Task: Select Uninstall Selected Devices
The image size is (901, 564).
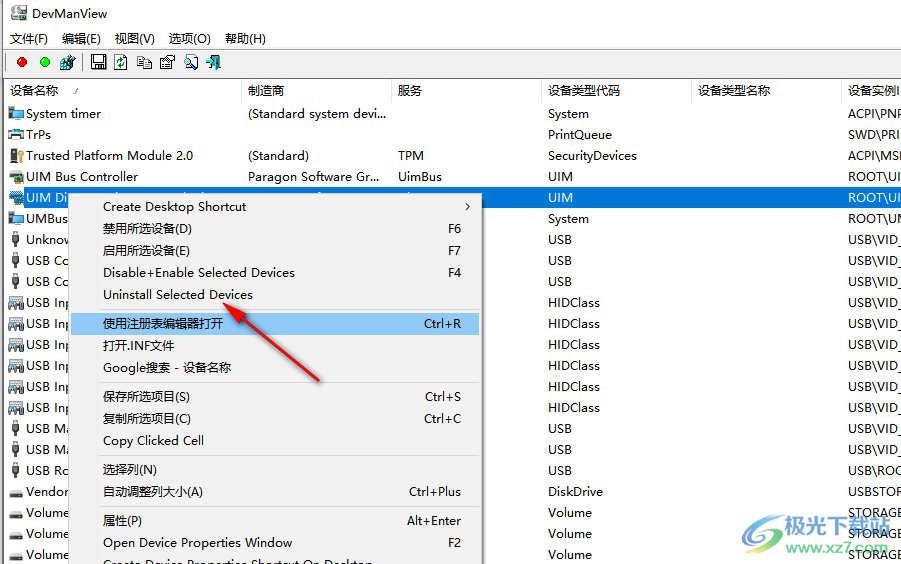Action: point(275,294)
